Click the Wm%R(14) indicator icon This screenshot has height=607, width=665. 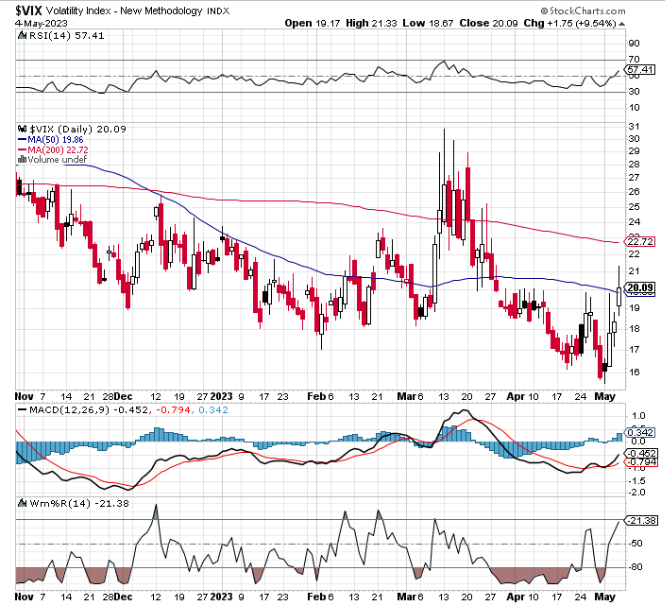(x=22, y=503)
